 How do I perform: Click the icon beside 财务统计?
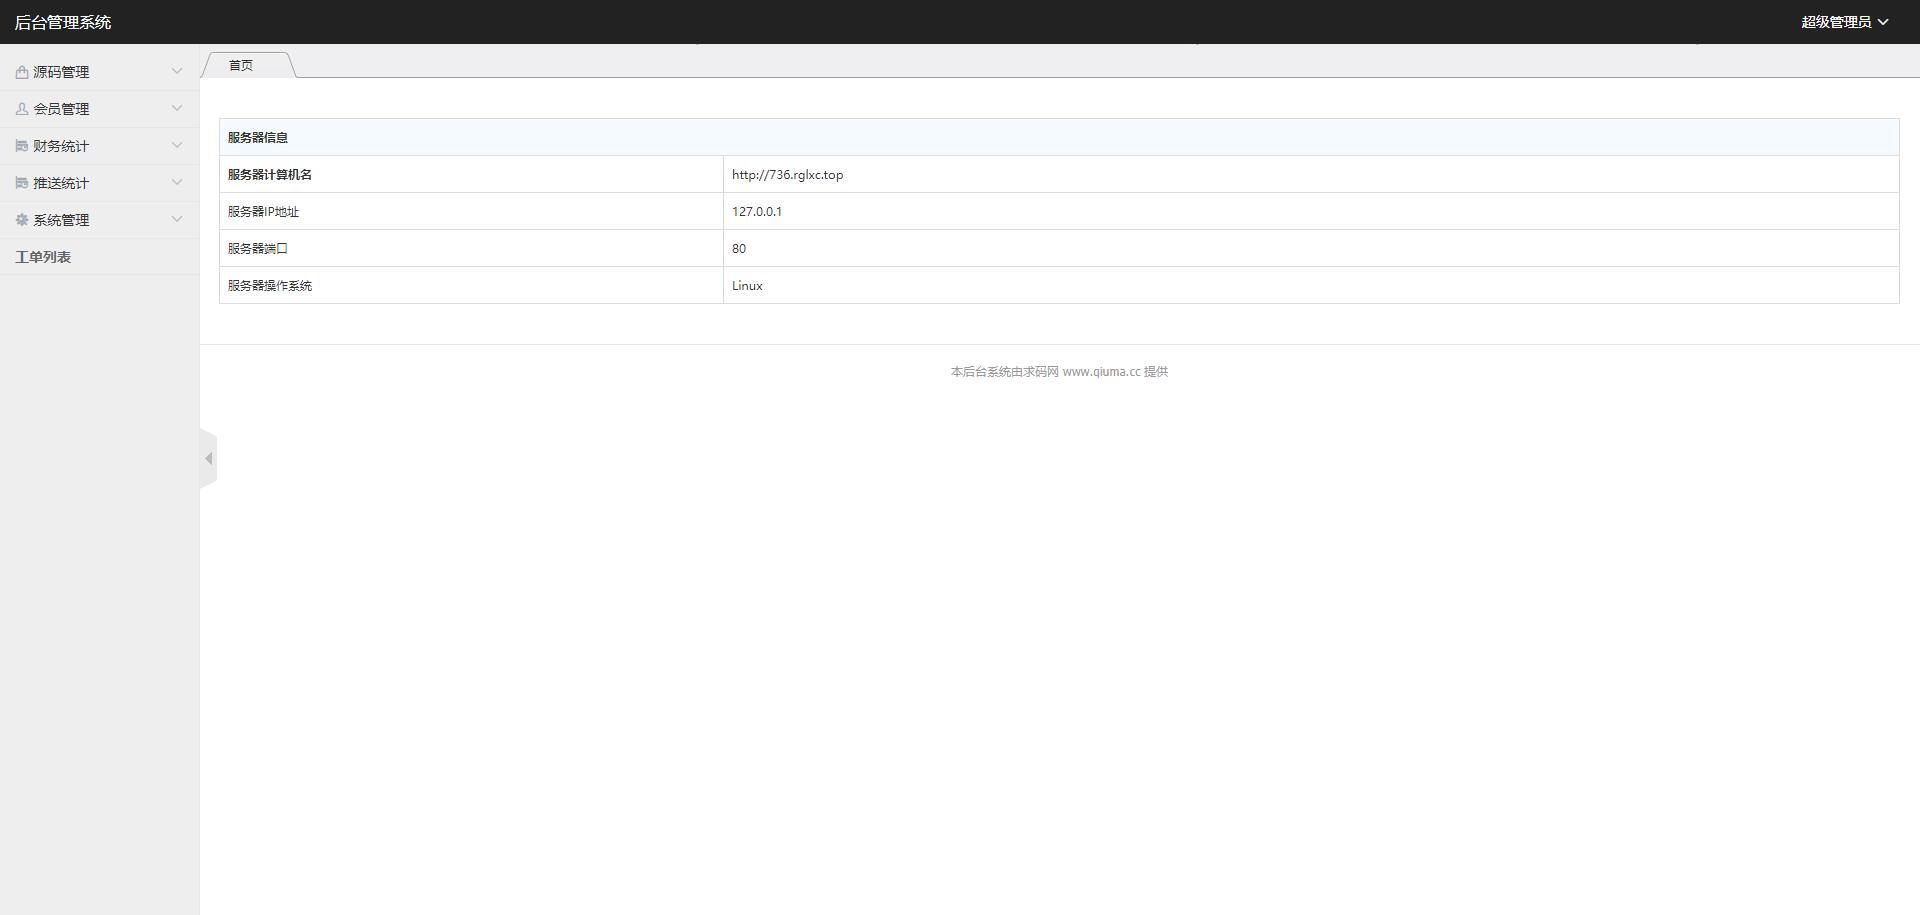(x=22, y=146)
